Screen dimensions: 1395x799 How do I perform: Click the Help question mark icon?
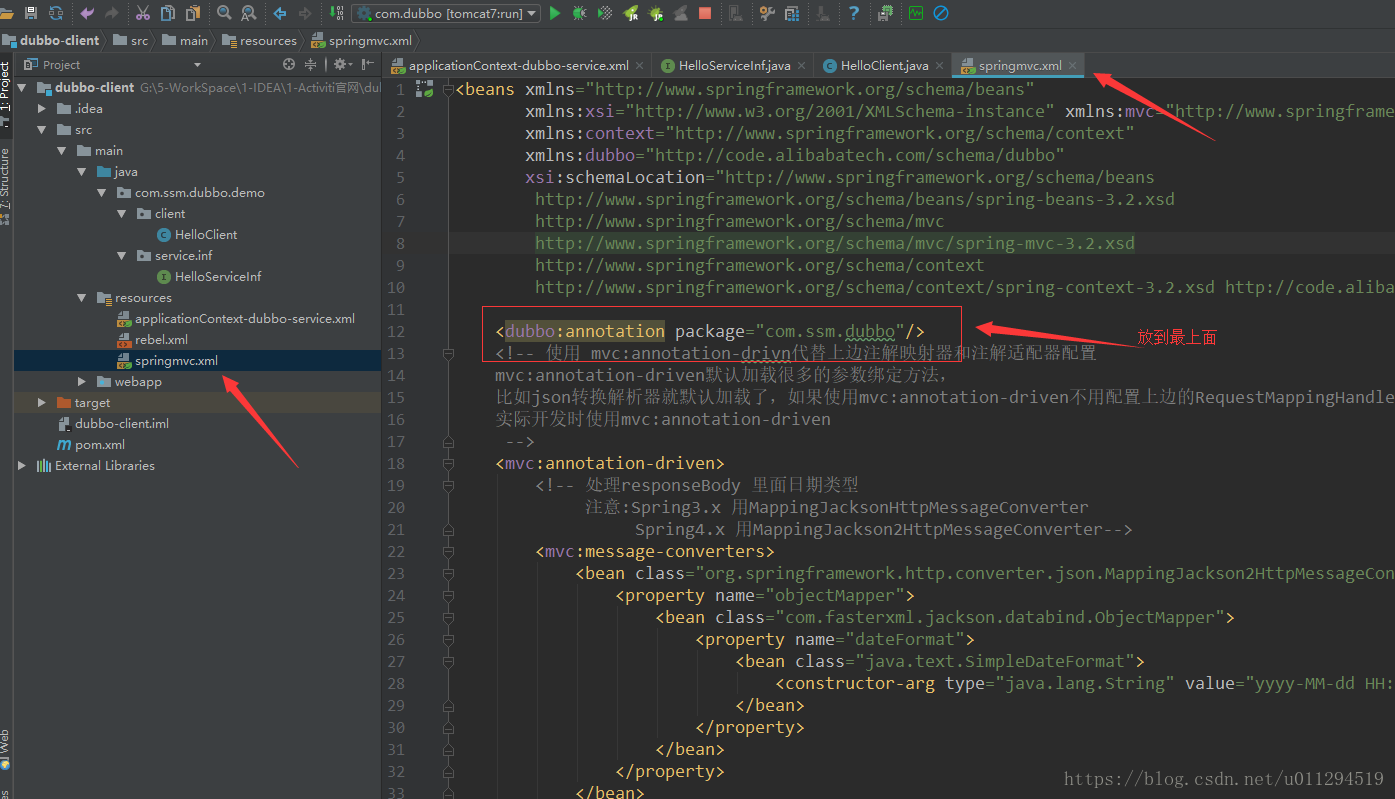click(x=853, y=13)
